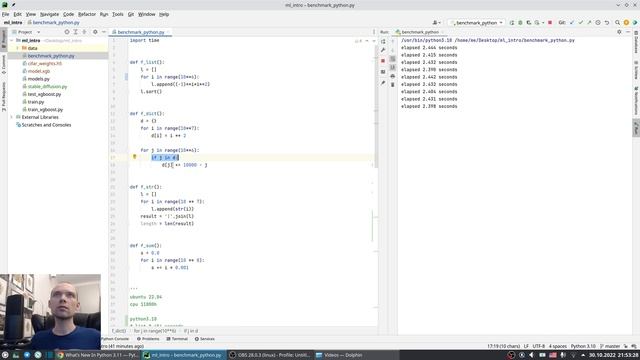Viewport: 640px width, 360px height.
Task: Click the yellow intention bulb in the gutter
Action: [134, 157]
